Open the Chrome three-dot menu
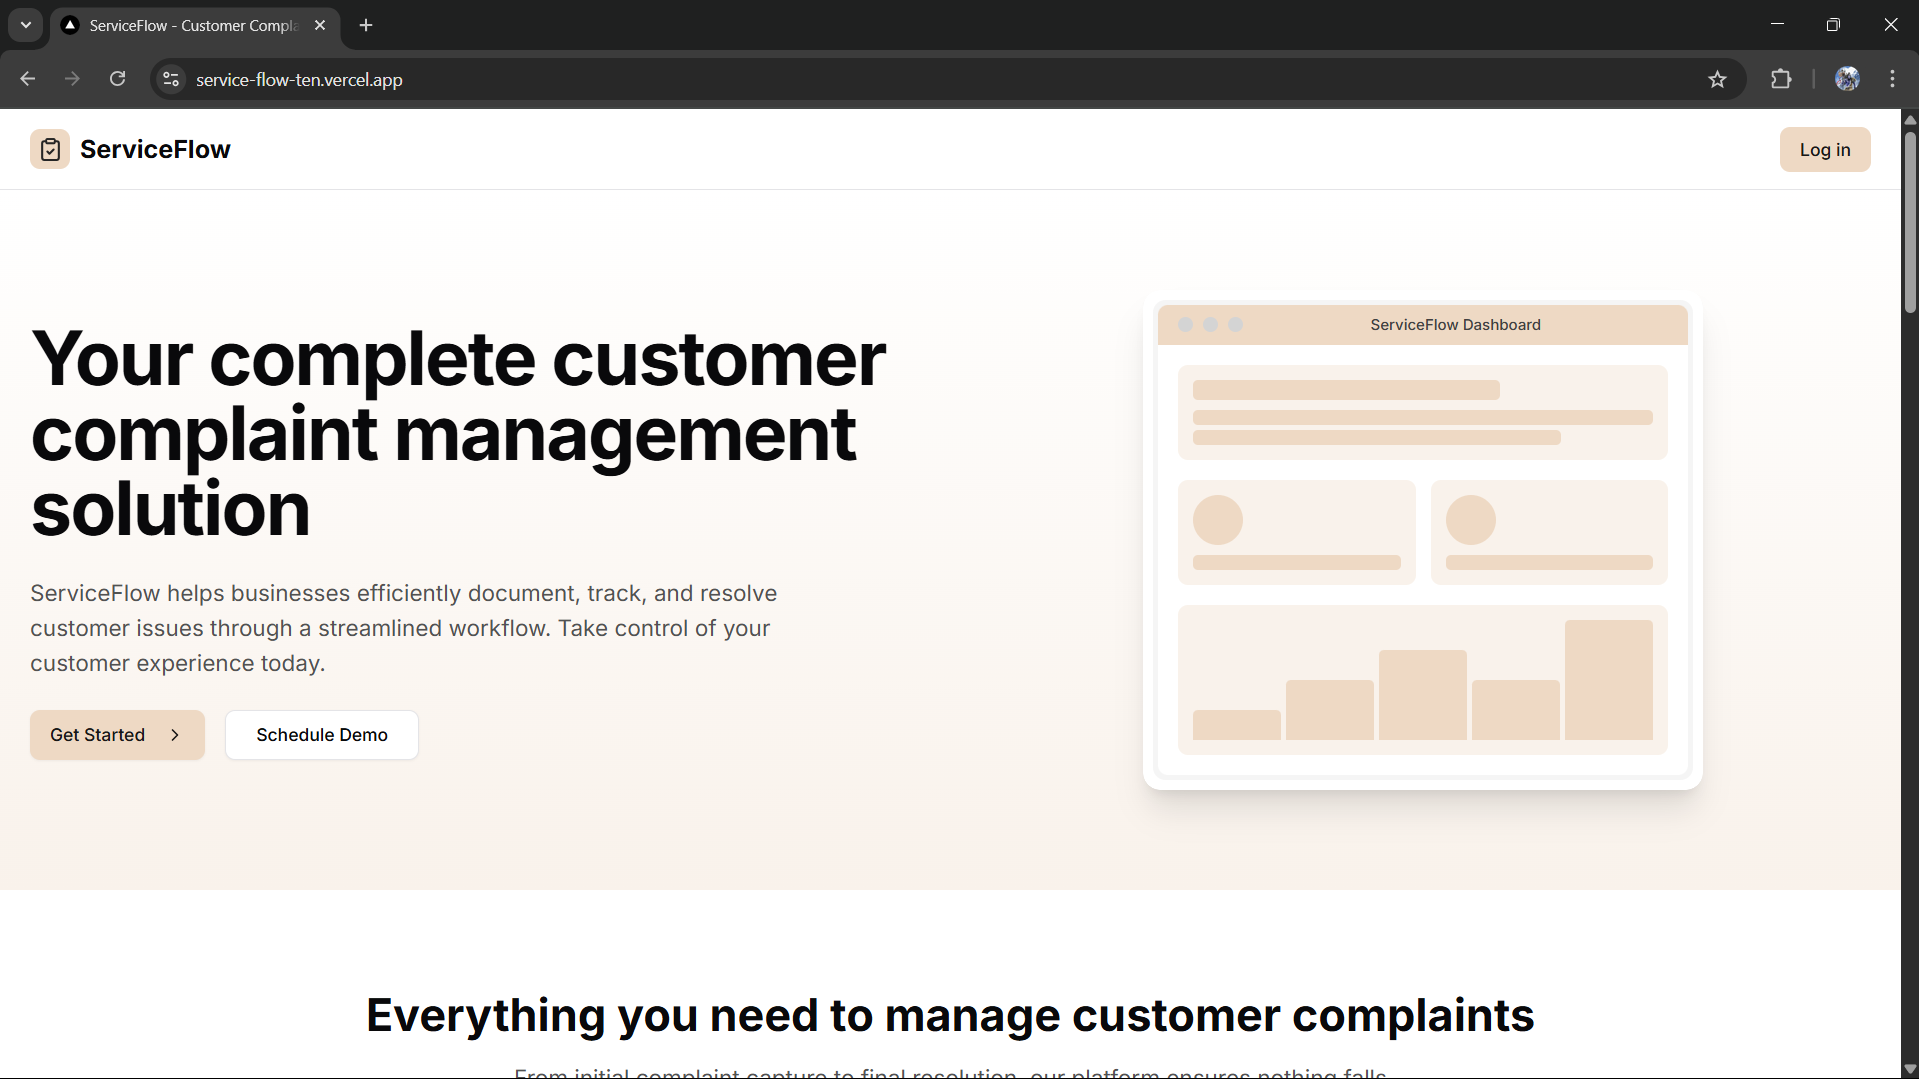The width and height of the screenshot is (1919, 1079). (x=1892, y=79)
